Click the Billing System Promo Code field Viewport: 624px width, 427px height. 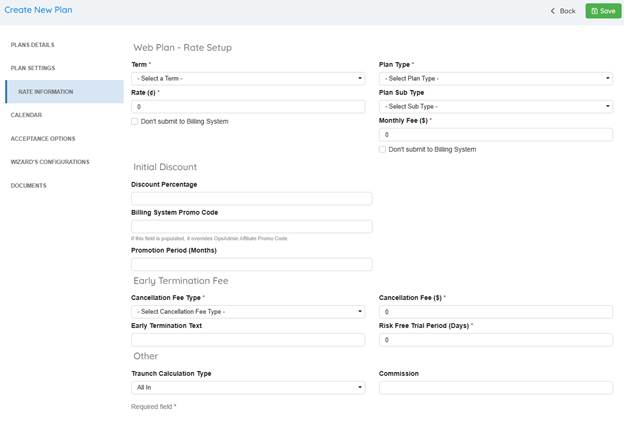(x=252, y=226)
